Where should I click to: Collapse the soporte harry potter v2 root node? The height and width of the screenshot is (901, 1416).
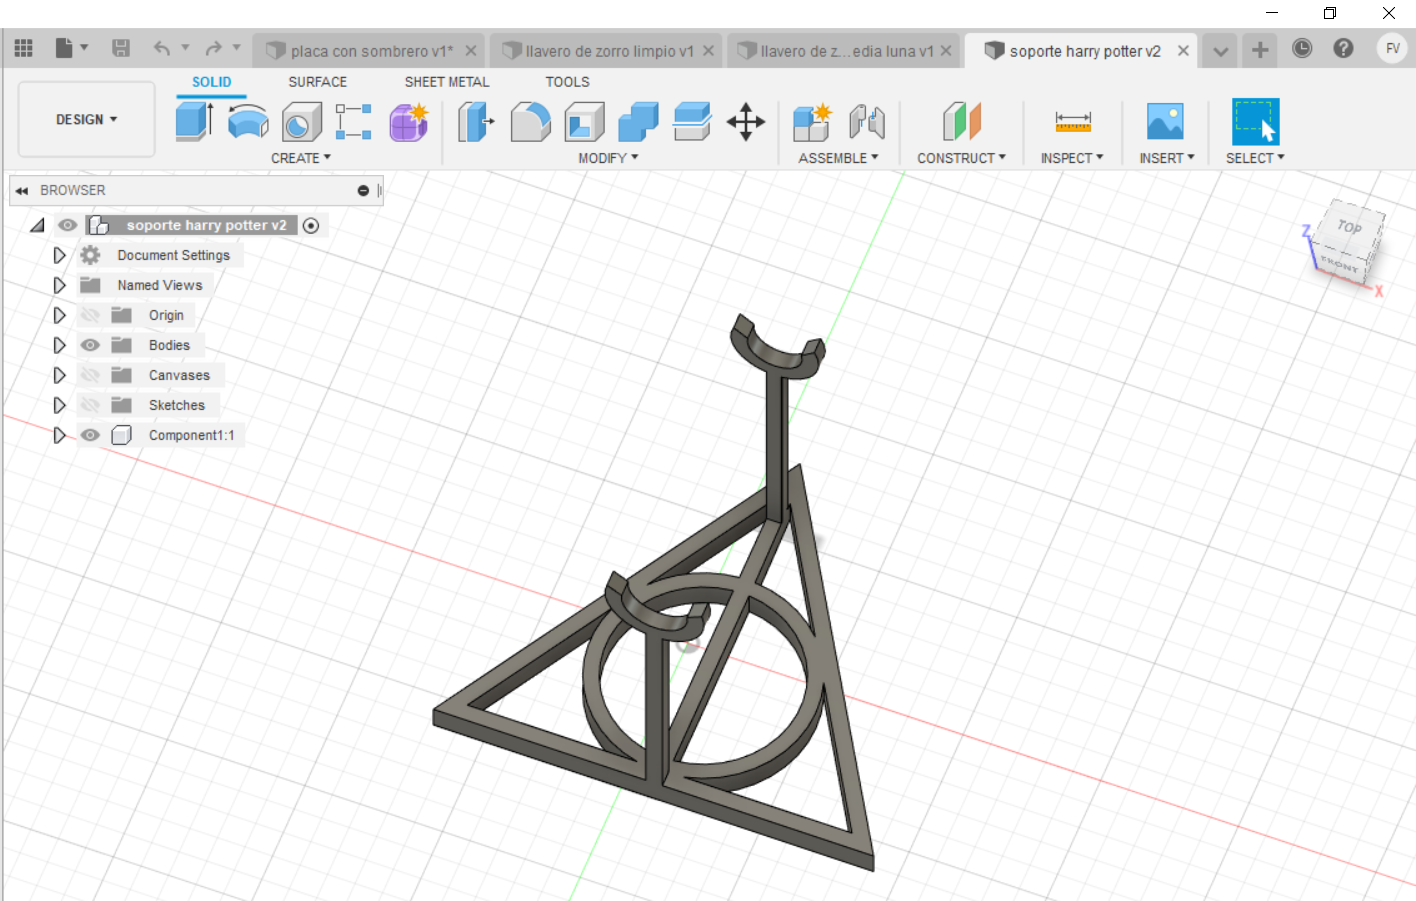point(37,225)
